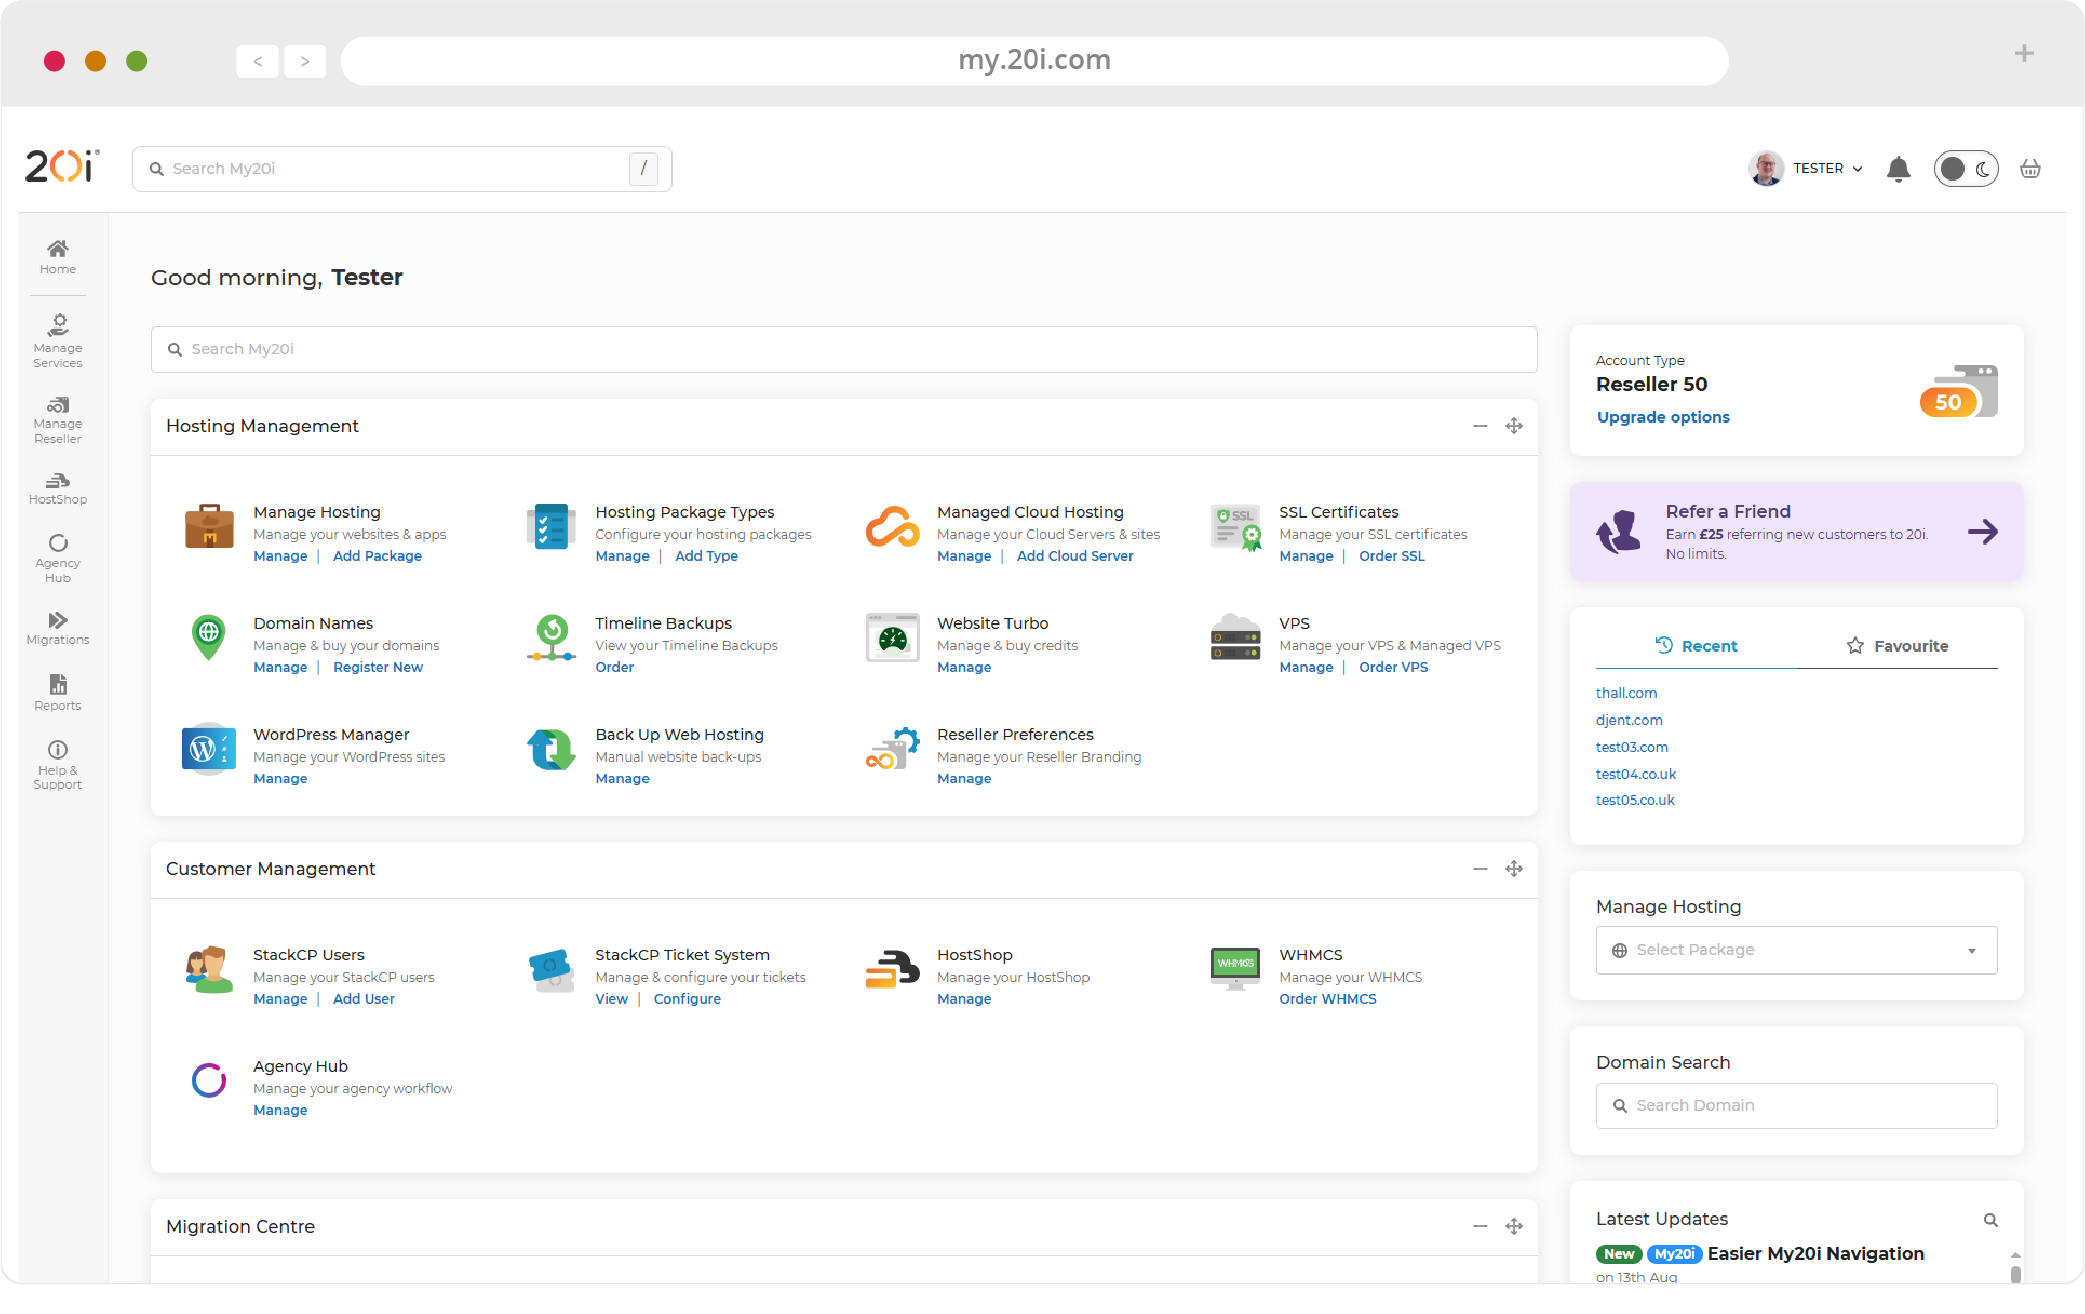Click the Back Up Web Hosting icon

[551, 749]
